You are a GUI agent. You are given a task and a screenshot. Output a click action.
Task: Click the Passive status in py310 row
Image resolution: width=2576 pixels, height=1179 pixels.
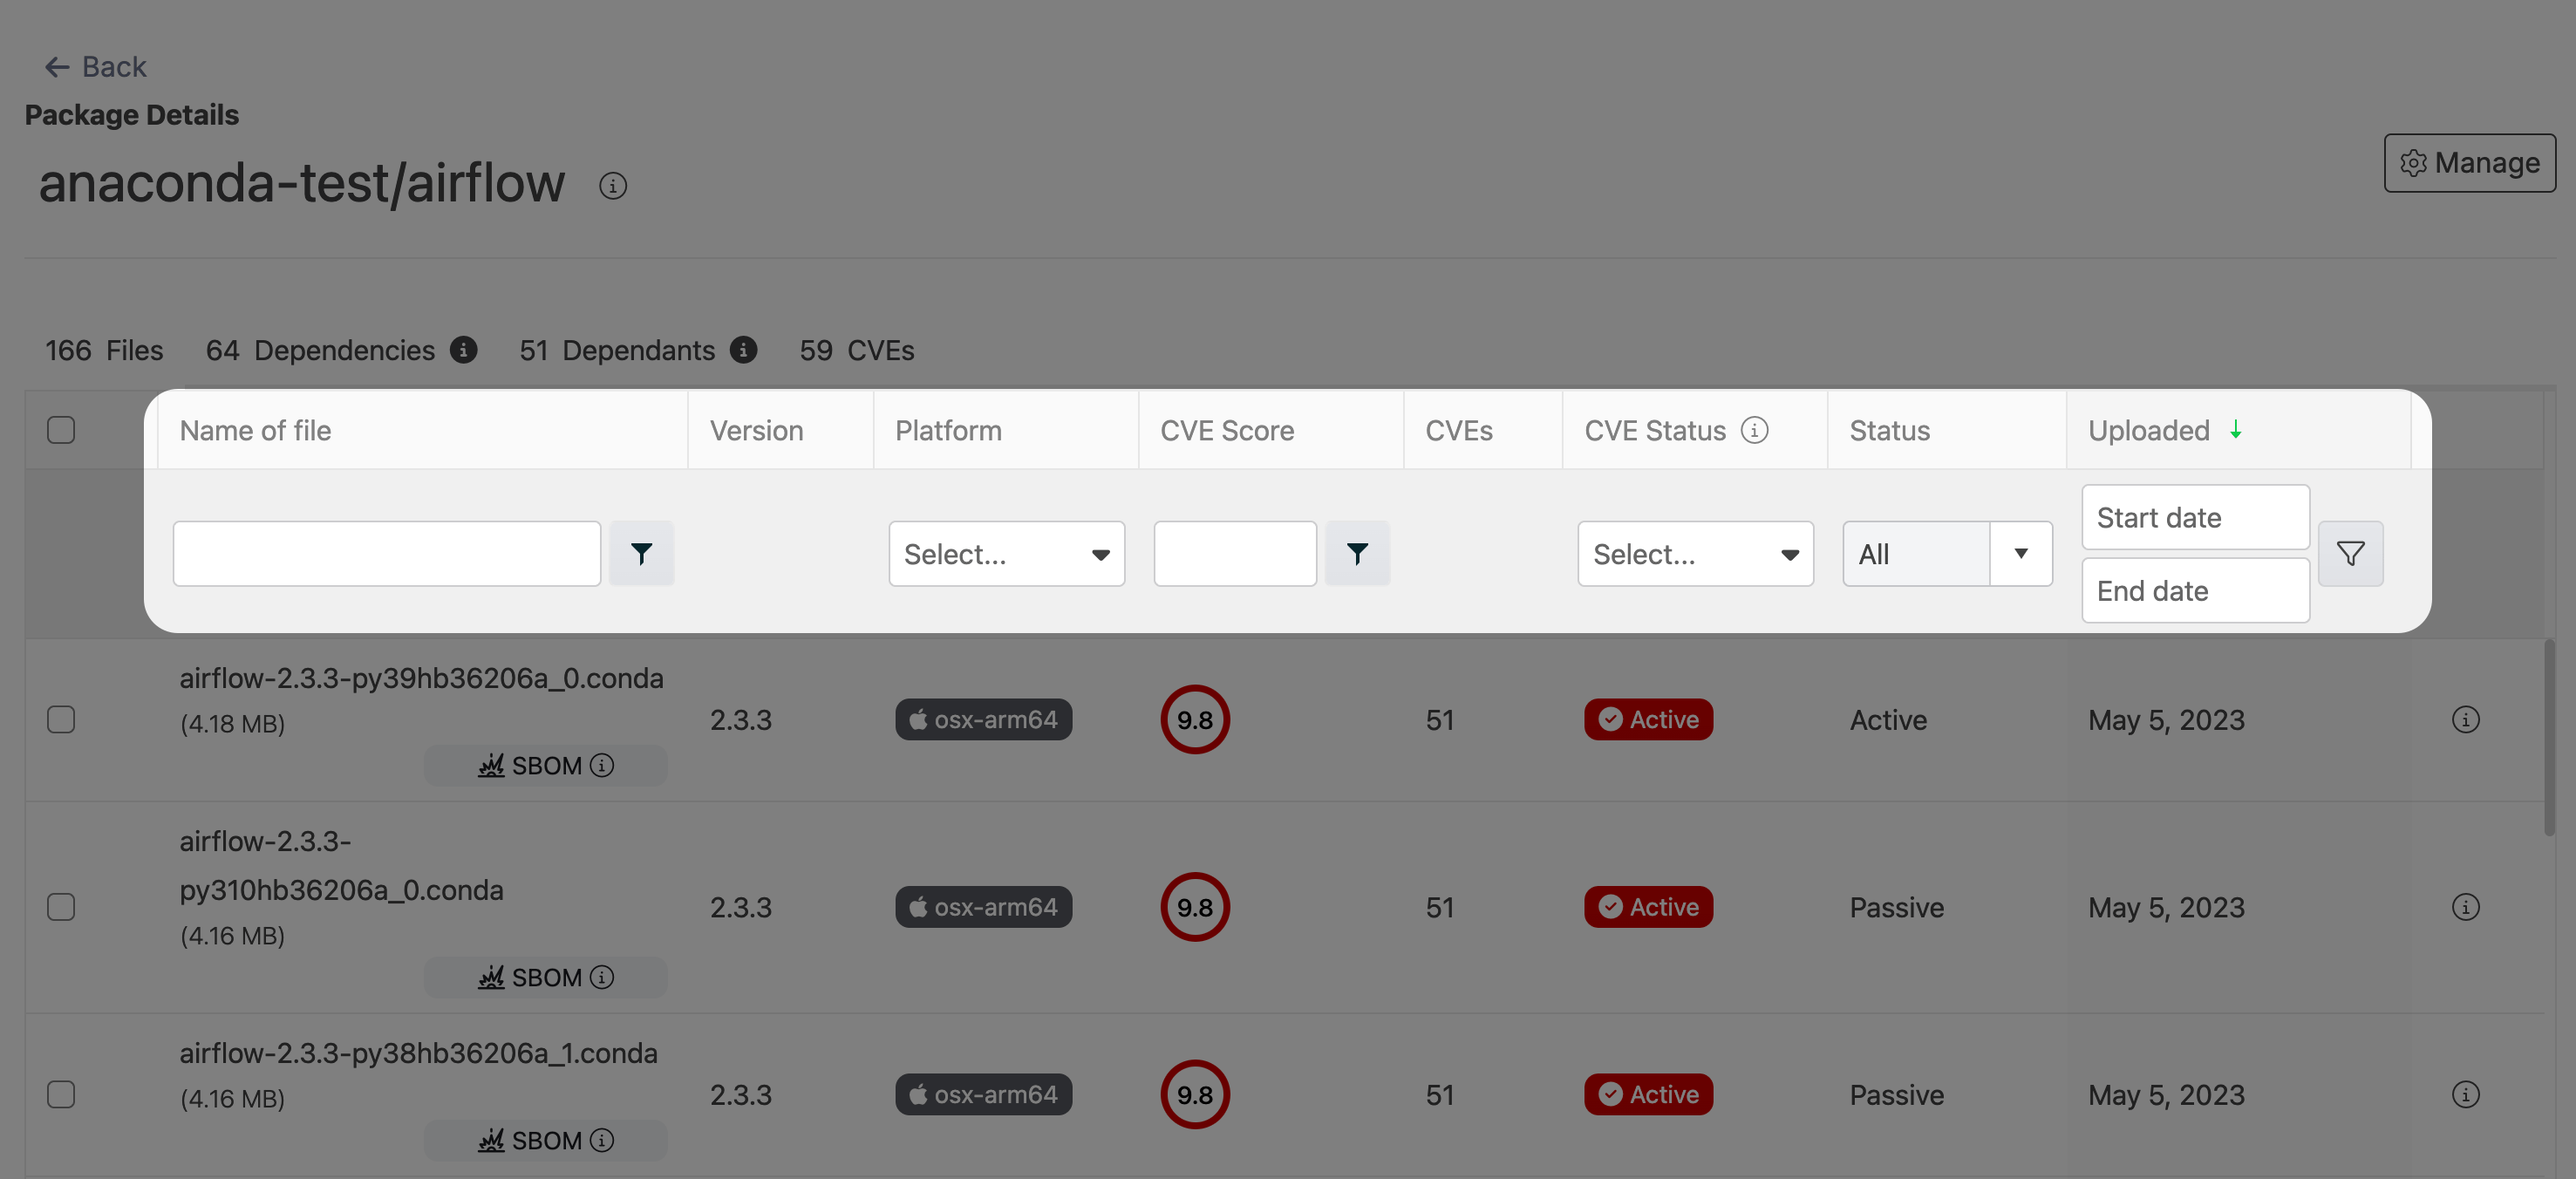[1897, 907]
